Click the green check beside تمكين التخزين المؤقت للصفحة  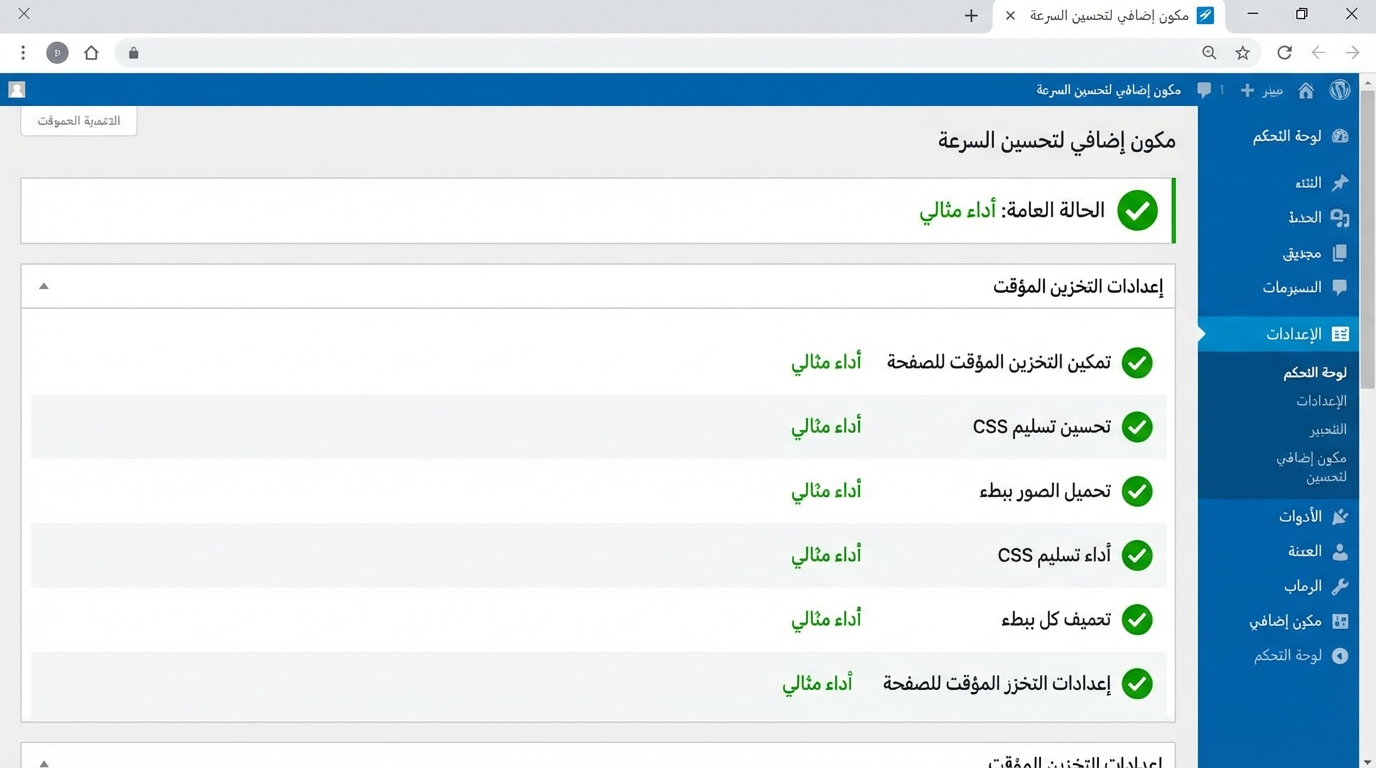point(1137,363)
